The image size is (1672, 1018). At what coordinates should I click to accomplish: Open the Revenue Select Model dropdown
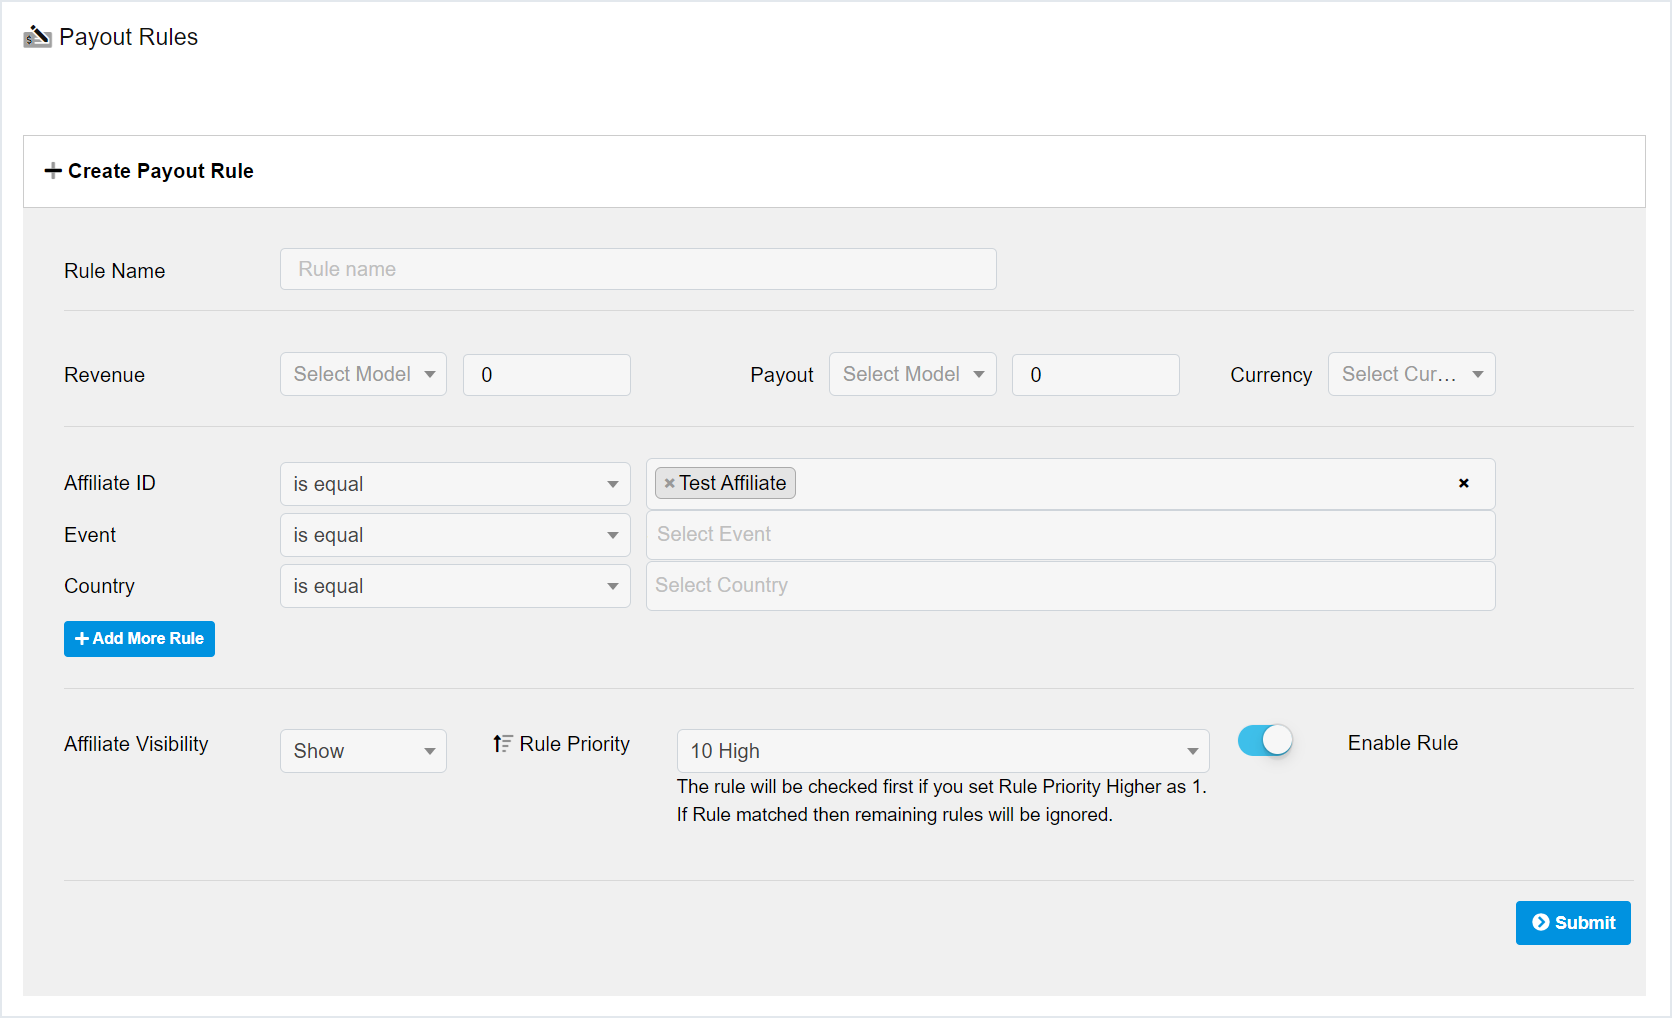pos(363,374)
